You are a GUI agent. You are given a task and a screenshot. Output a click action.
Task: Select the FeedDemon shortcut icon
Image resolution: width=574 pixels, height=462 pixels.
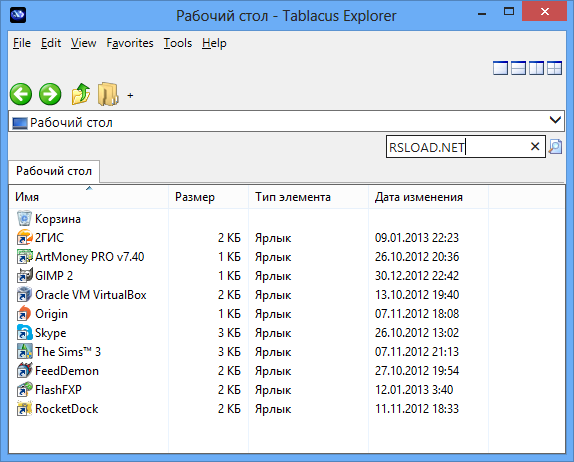click(24, 370)
